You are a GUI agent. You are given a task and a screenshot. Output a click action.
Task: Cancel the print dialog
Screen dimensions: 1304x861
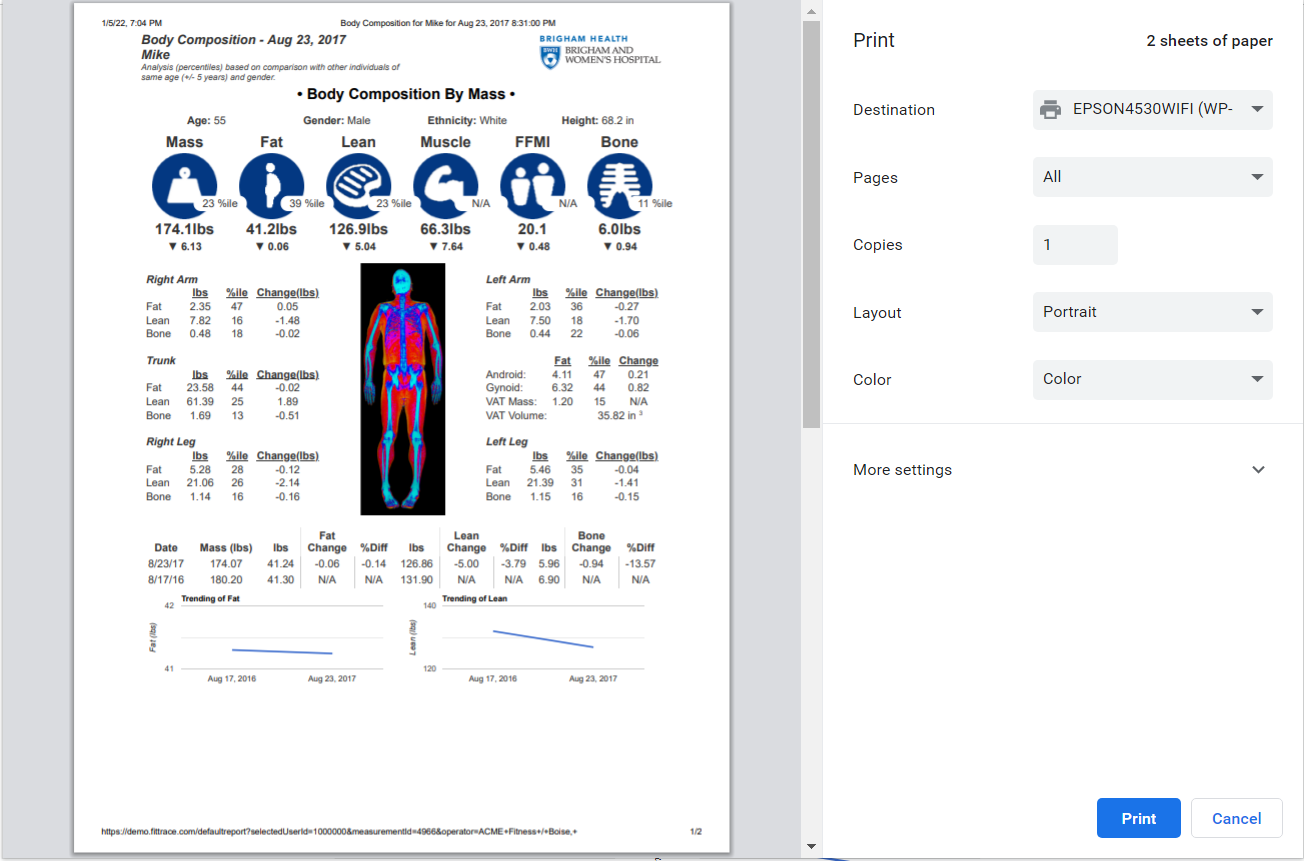pyautogui.click(x=1236, y=818)
